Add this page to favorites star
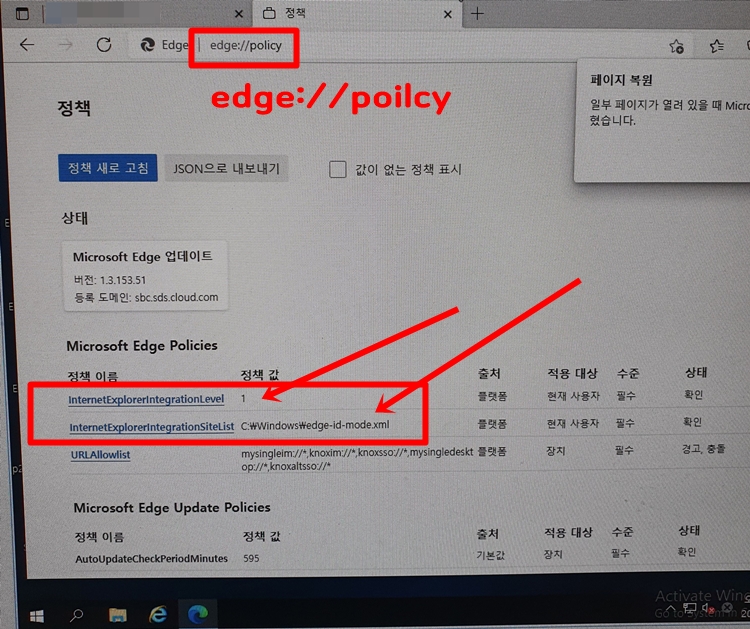Screen dimensions: 750x629 point(676,46)
